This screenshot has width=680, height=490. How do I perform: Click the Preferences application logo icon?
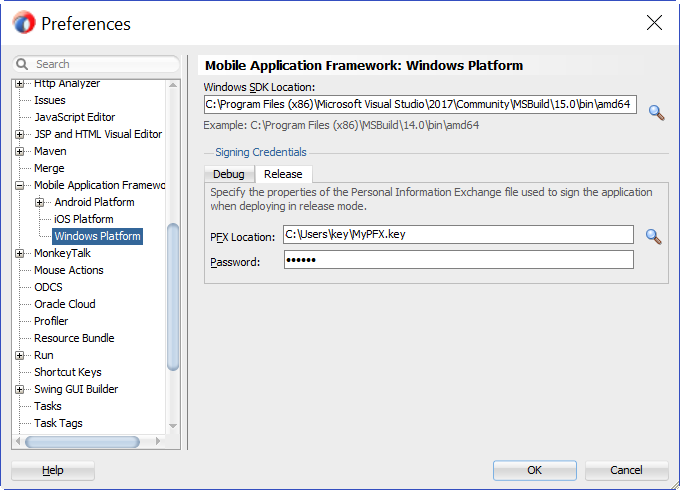pos(24,23)
